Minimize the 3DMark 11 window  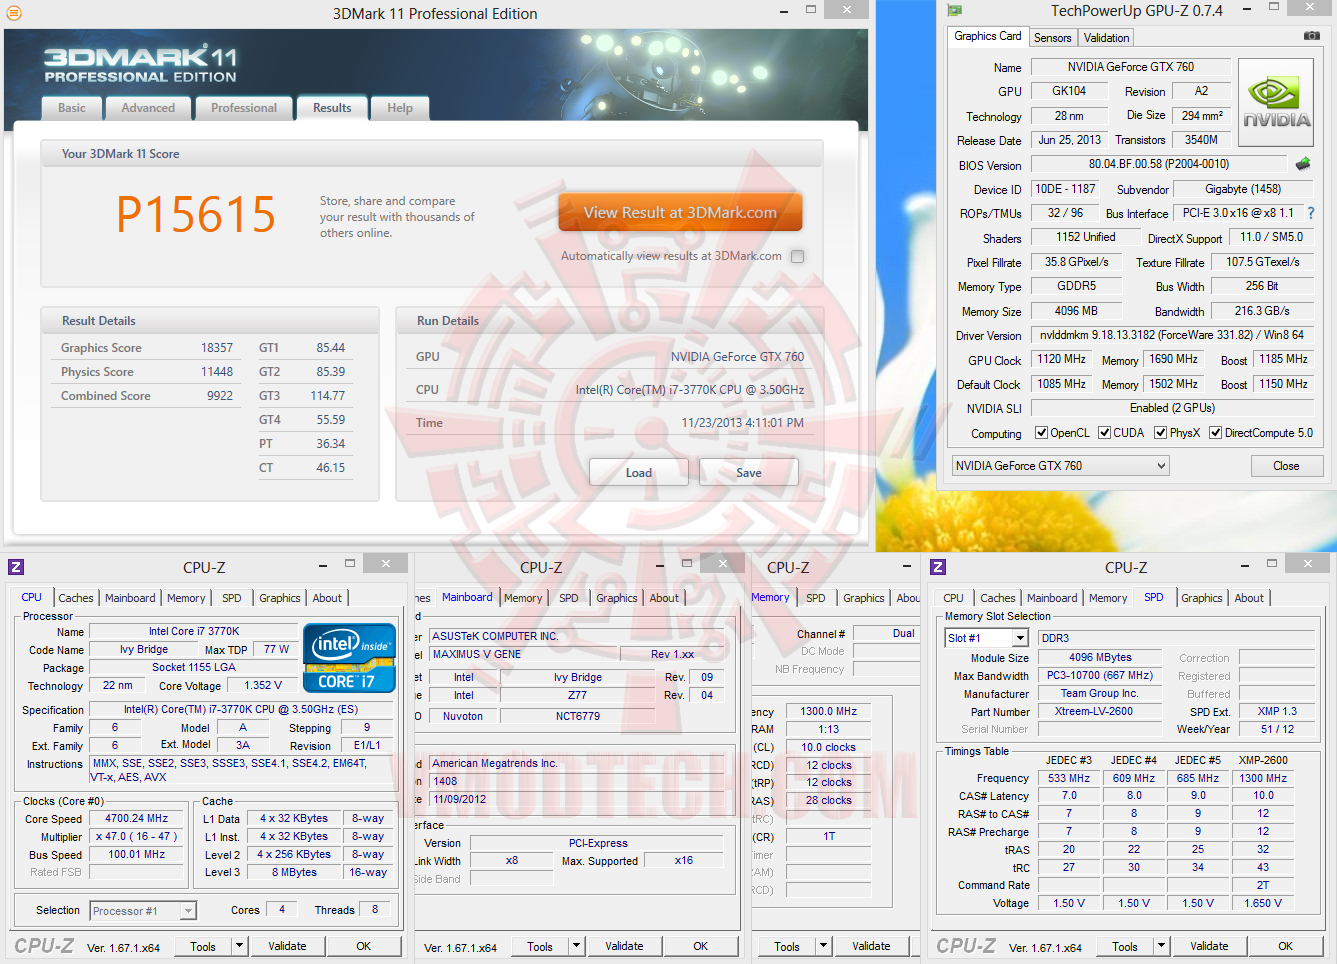783,11
